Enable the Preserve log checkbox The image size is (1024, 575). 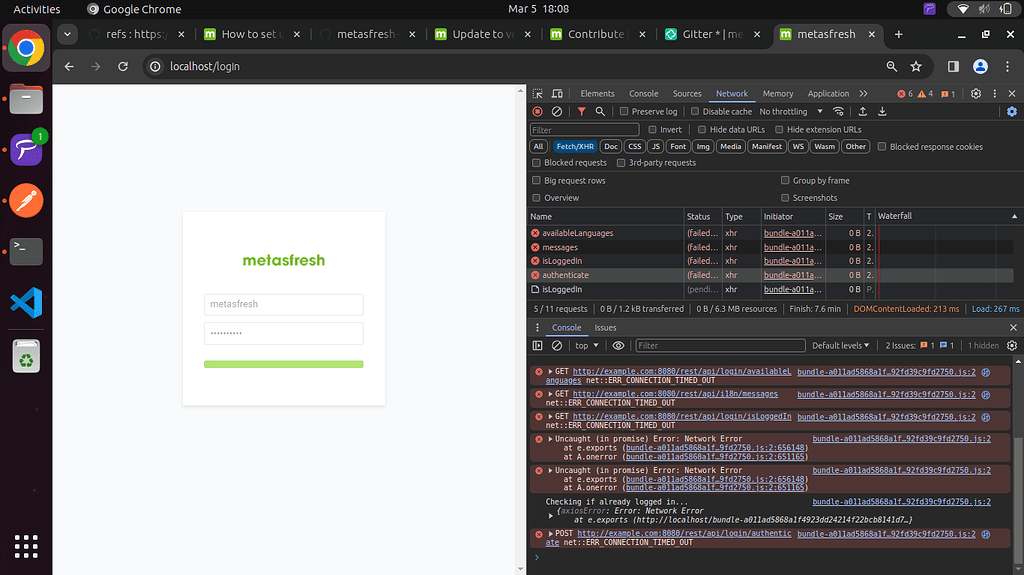click(624, 112)
